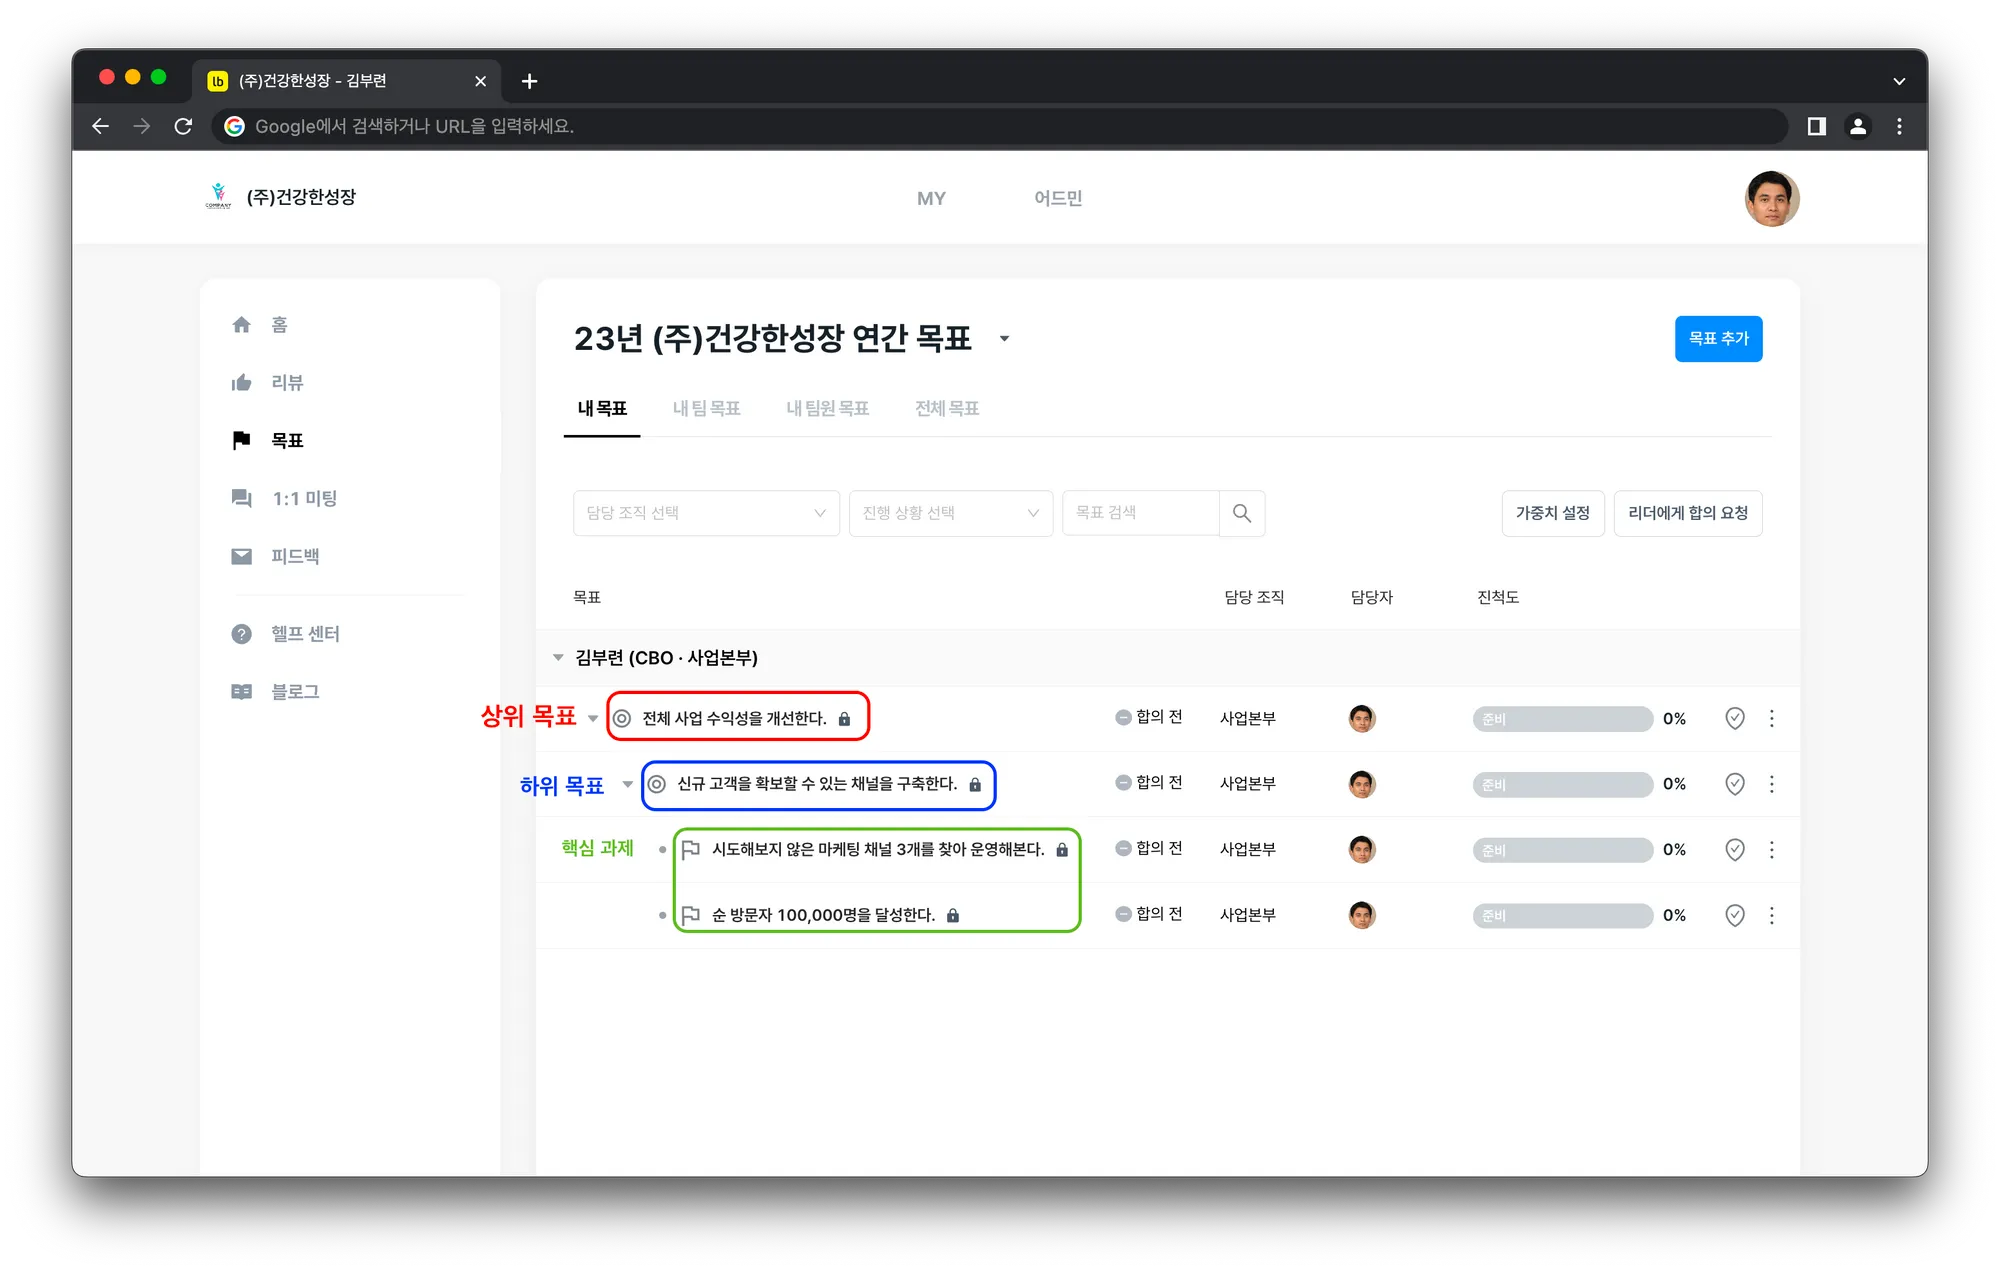Click the 가중치 설정 button
Screen dimensions: 2000x1272
pyautogui.click(x=1553, y=513)
